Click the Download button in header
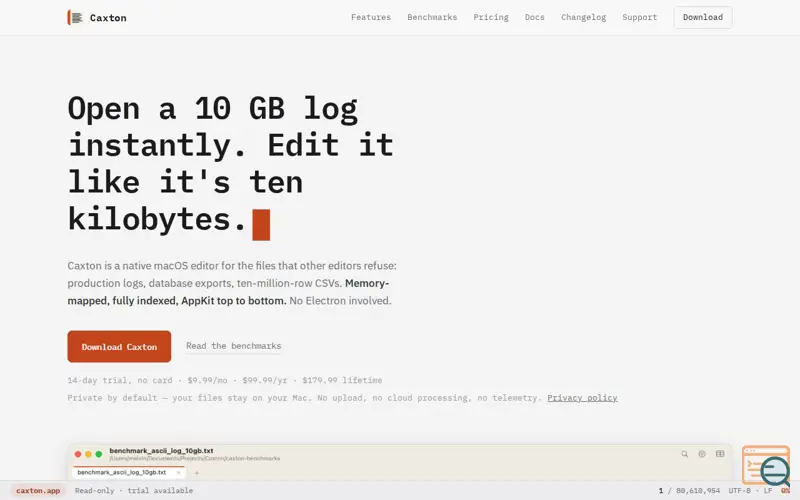 pyautogui.click(x=703, y=17)
